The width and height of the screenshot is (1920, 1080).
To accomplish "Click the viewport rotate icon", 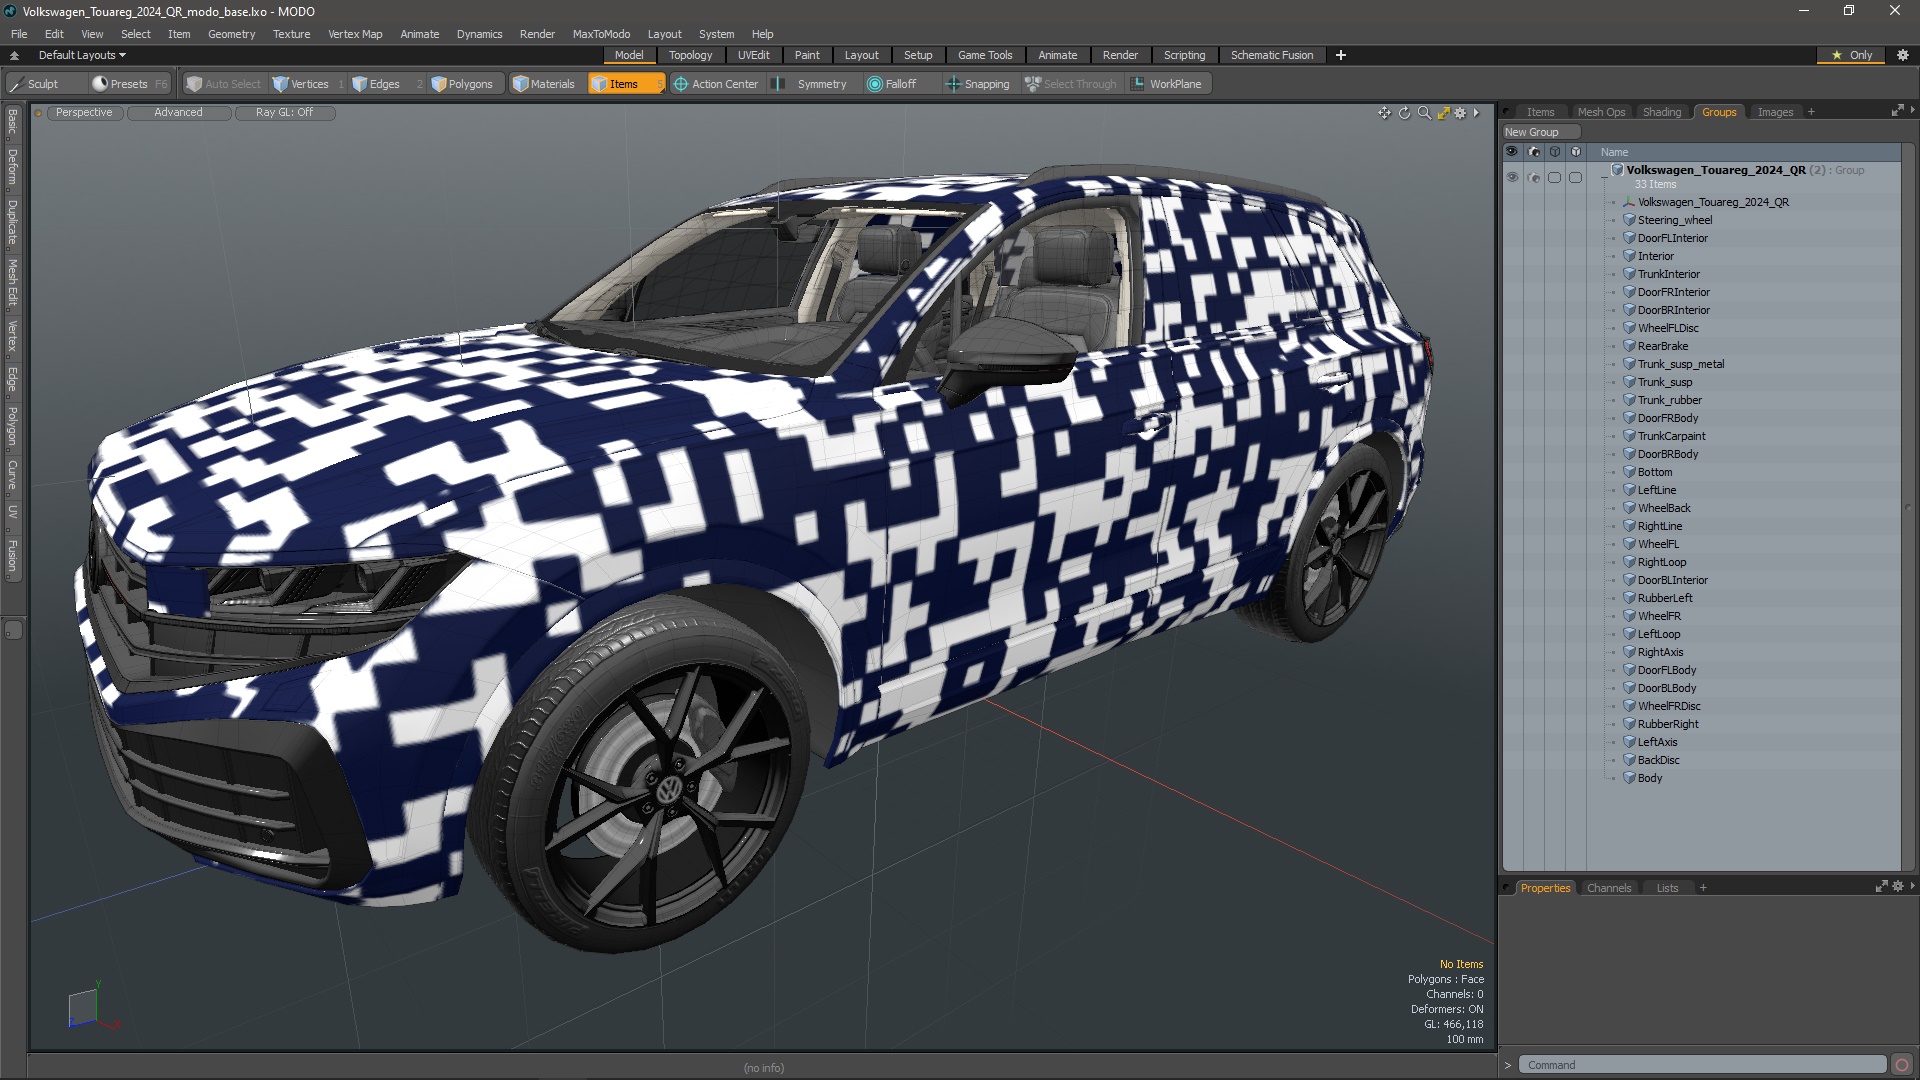I will [x=1404, y=113].
